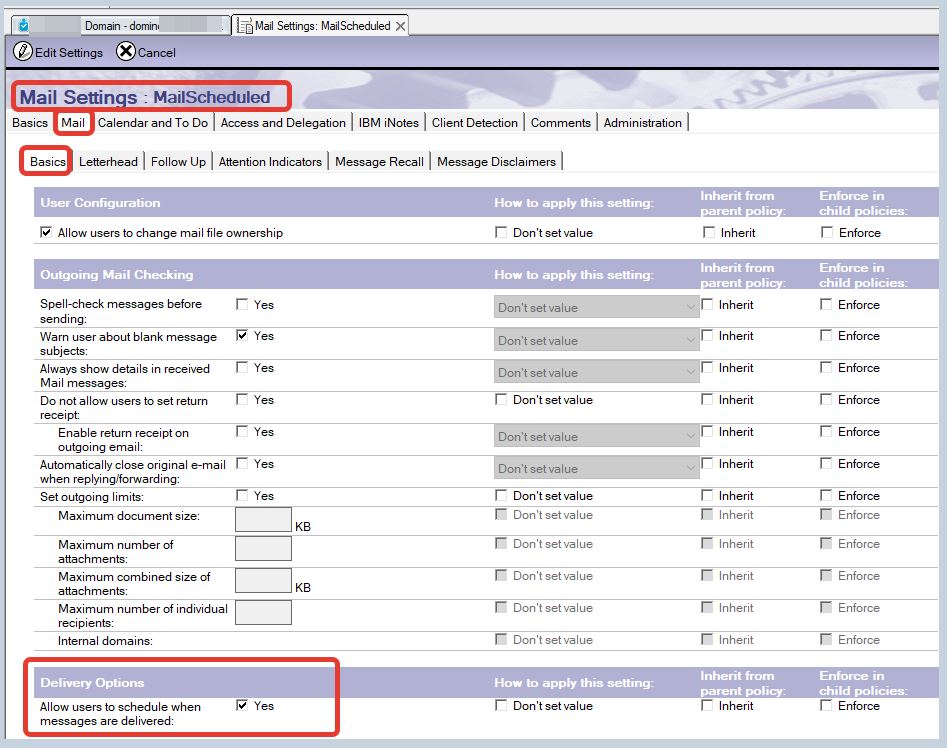This screenshot has width=947, height=748.
Task: Expand dropdown for blank message subjects setting
Action: (596, 341)
